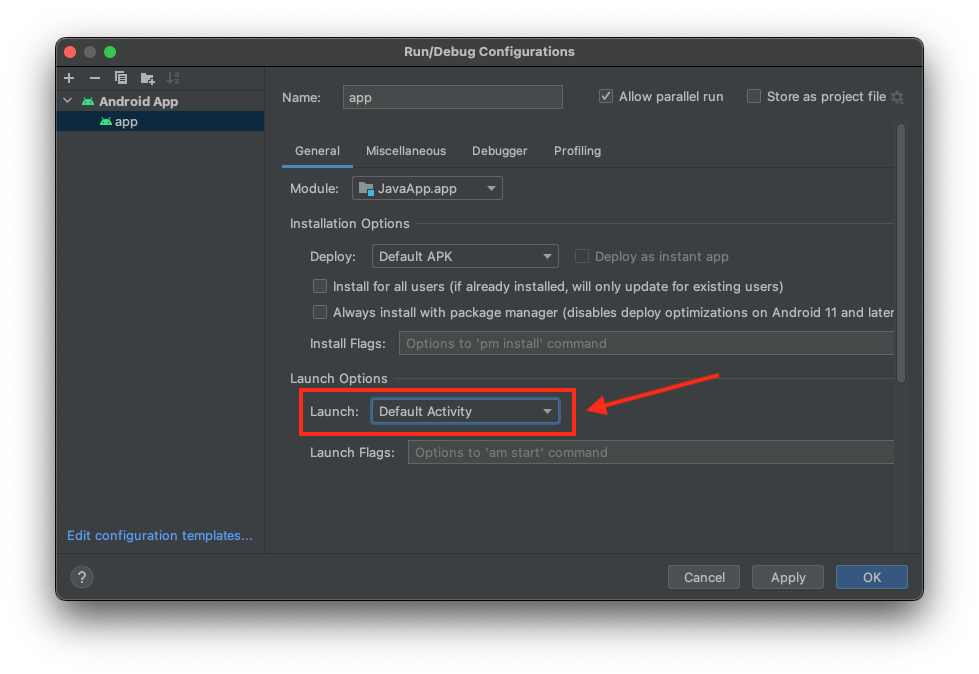
Task: Switch to the Miscellaneous tab
Action: [406, 151]
